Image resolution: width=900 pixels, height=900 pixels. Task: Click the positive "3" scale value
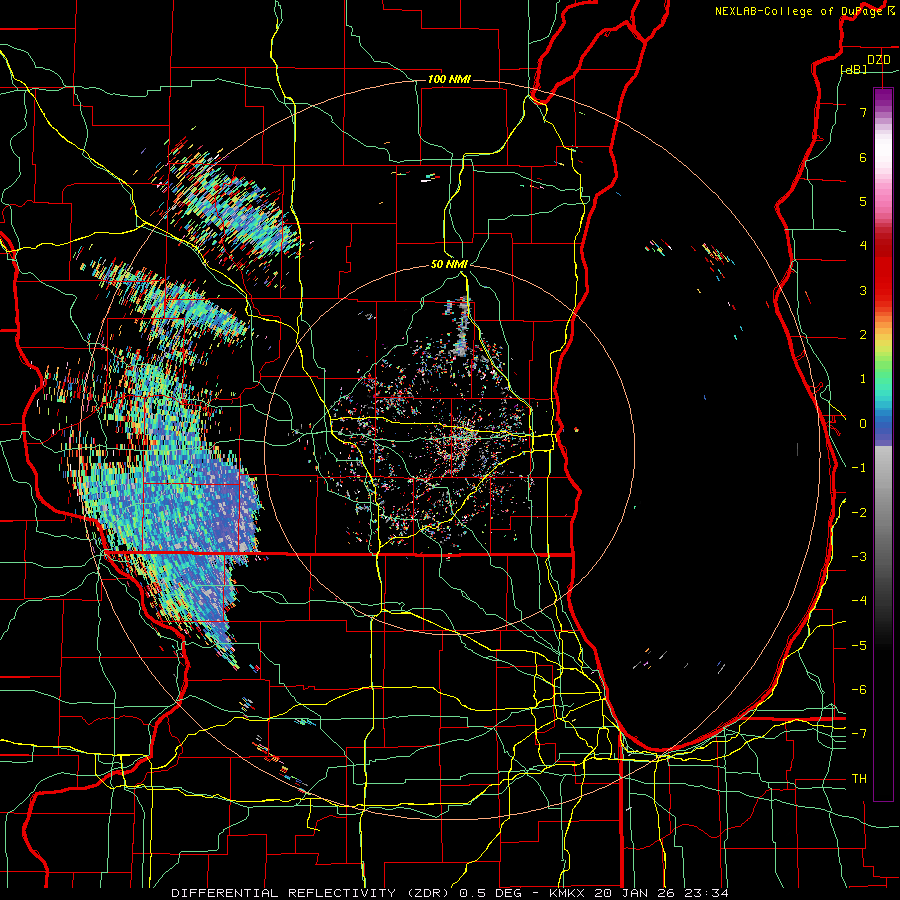tap(863, 290)
